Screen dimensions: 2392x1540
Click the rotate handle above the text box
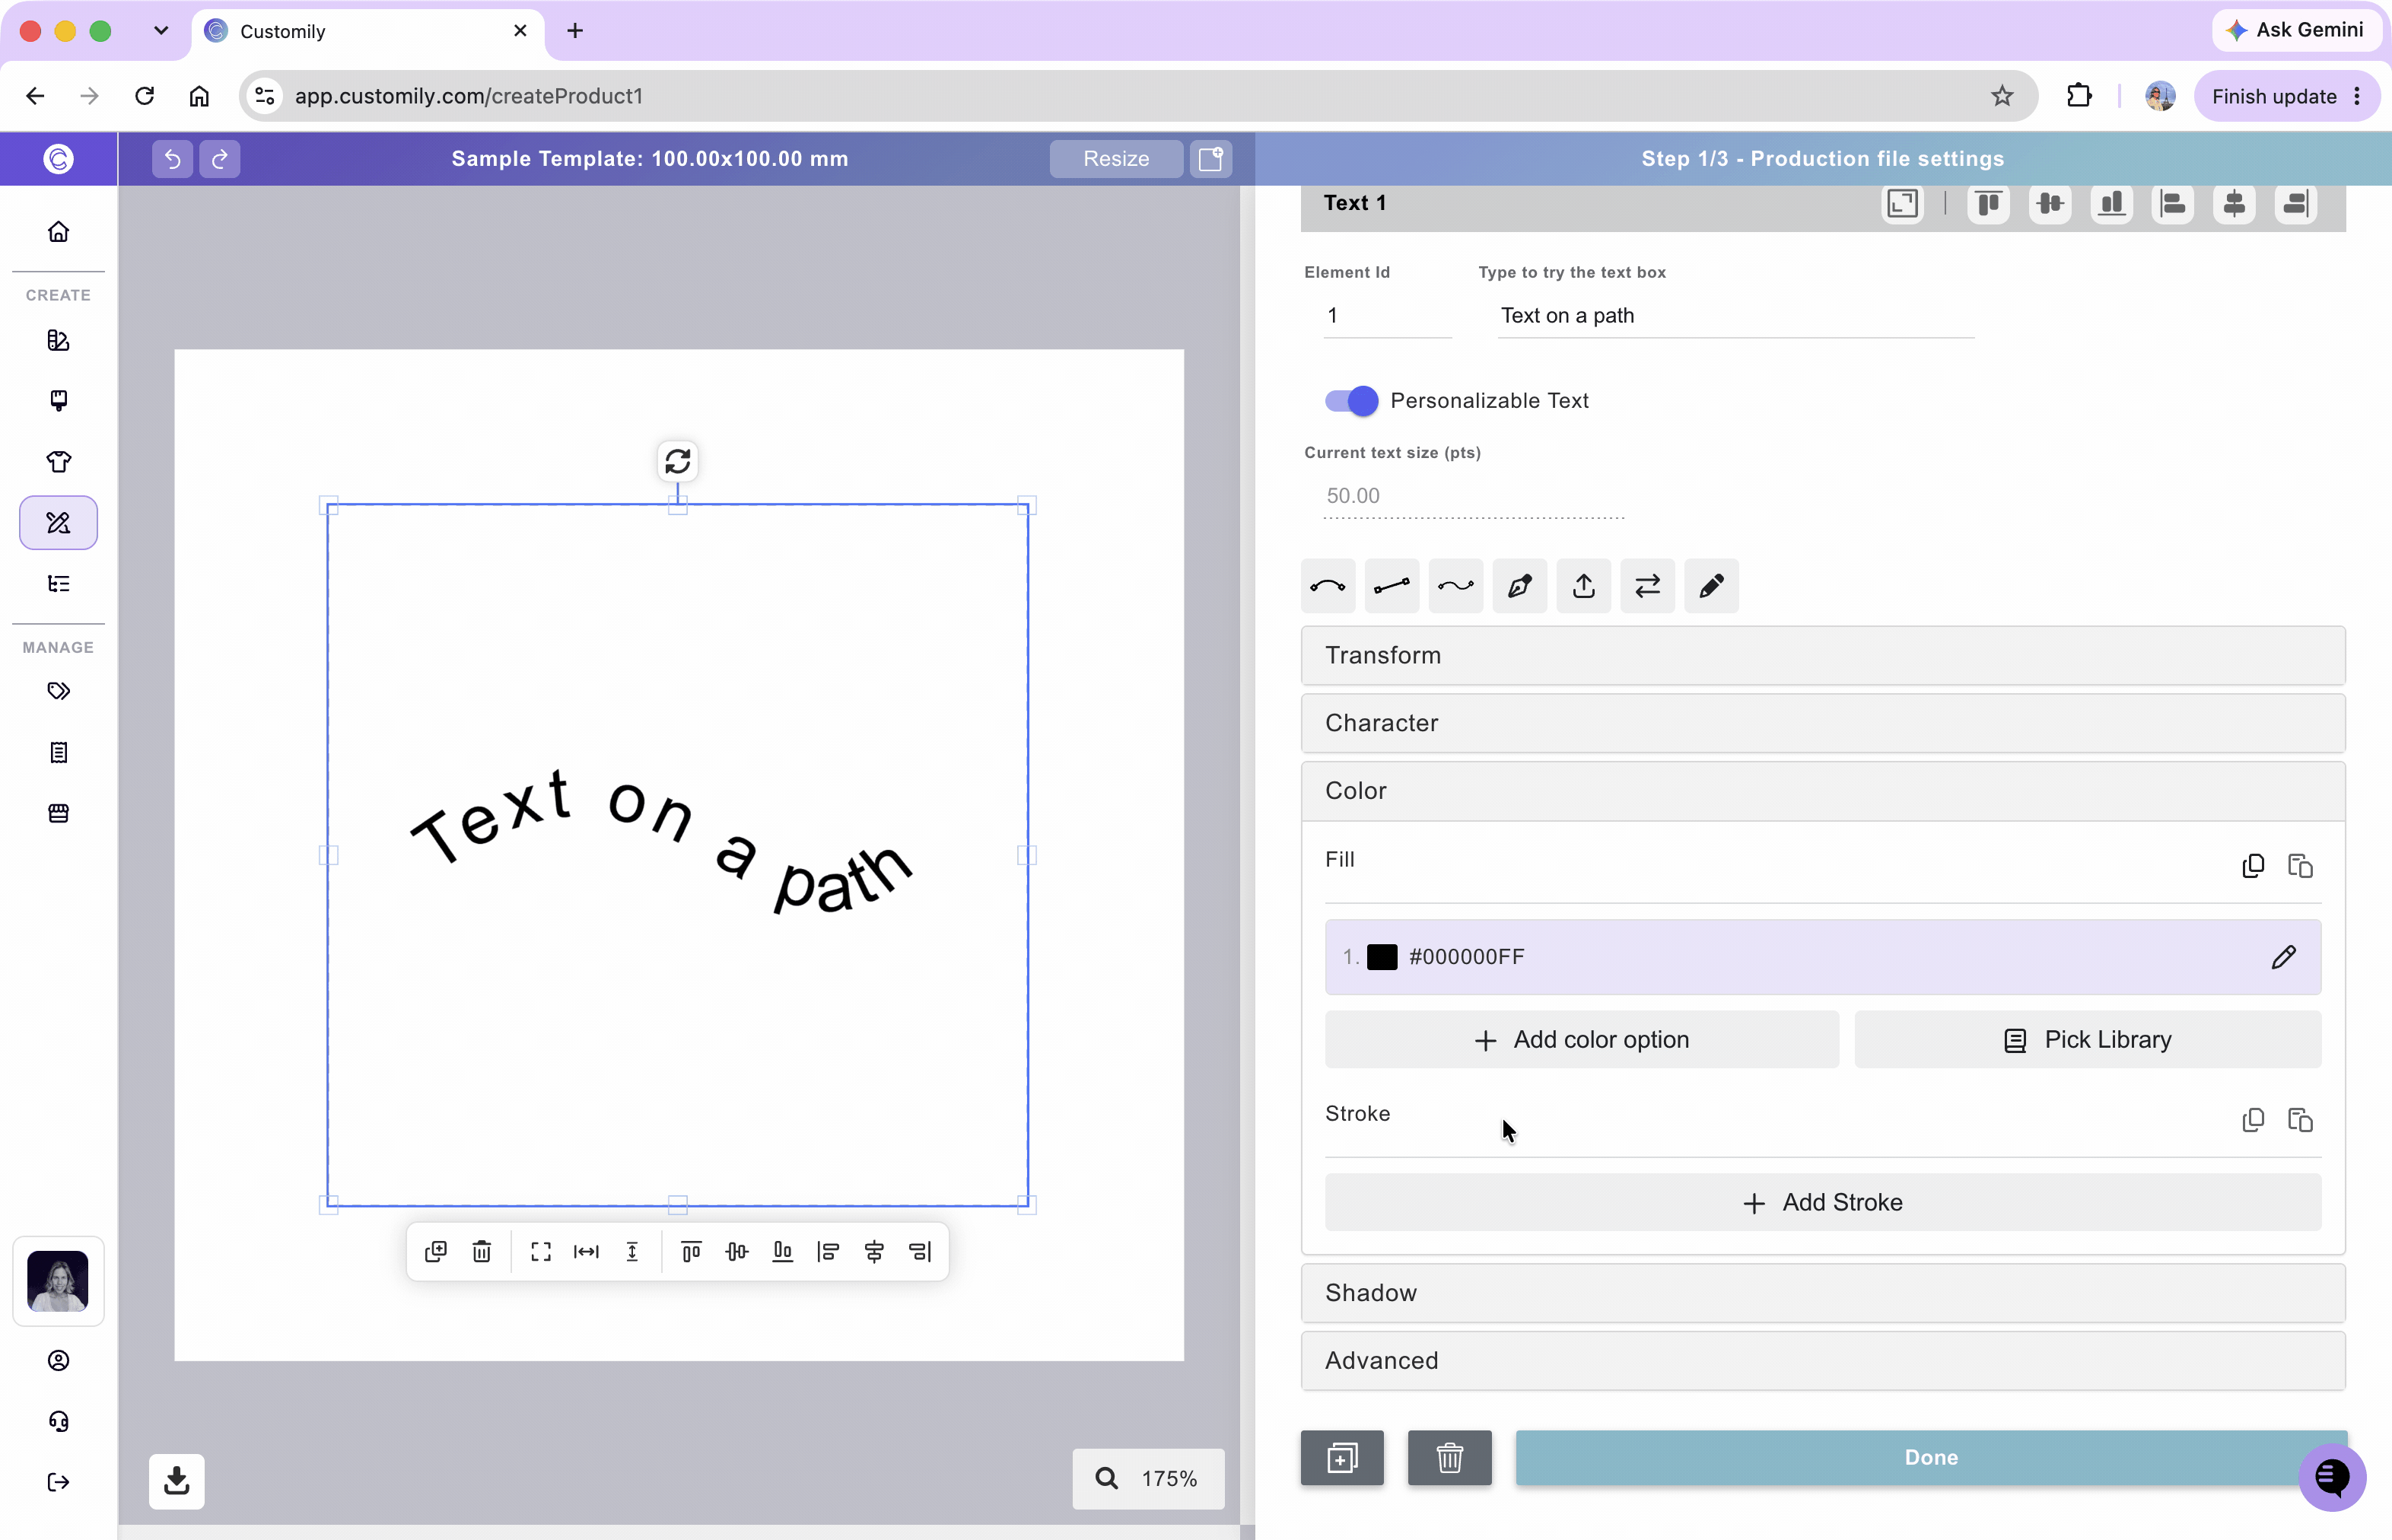[678, 461]
